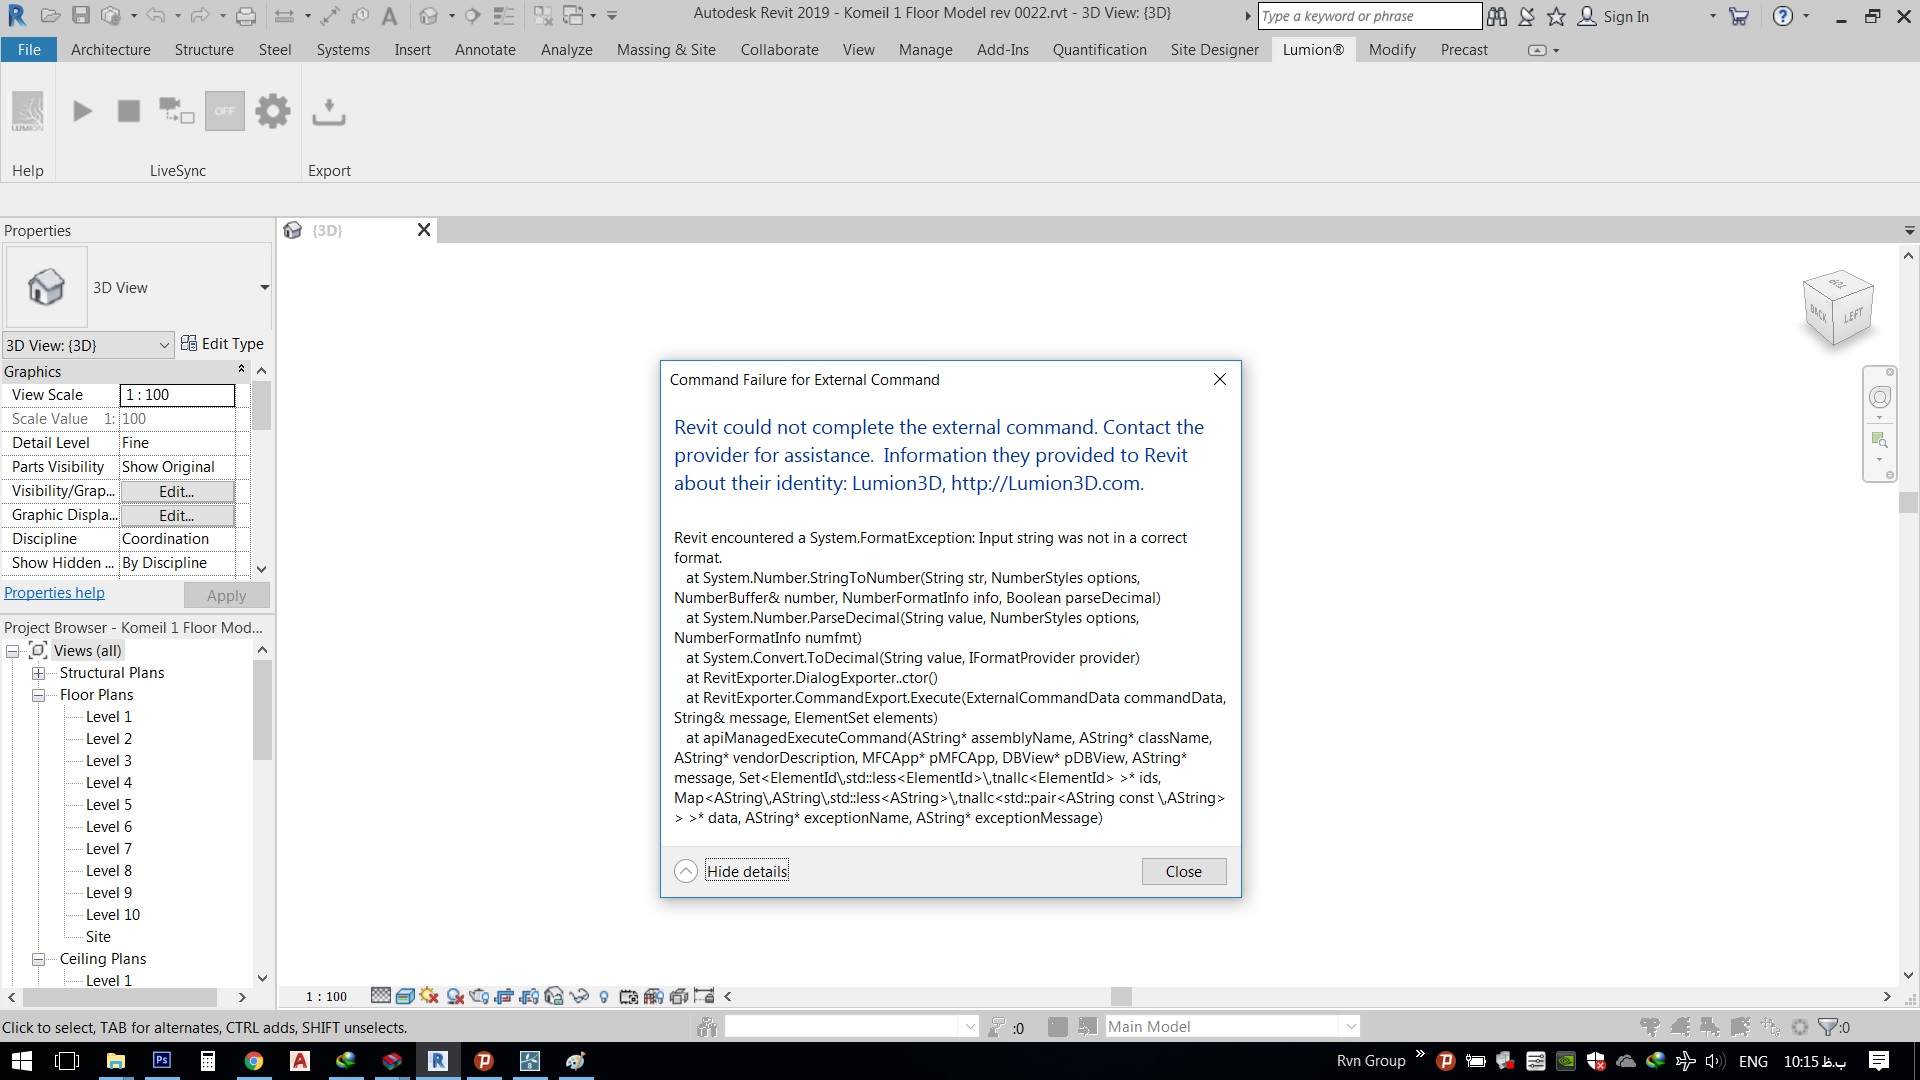The image size is (1920, 1080).
Task: Click the View Scale 1:100 input field
Action: click(x=177, y=395)
